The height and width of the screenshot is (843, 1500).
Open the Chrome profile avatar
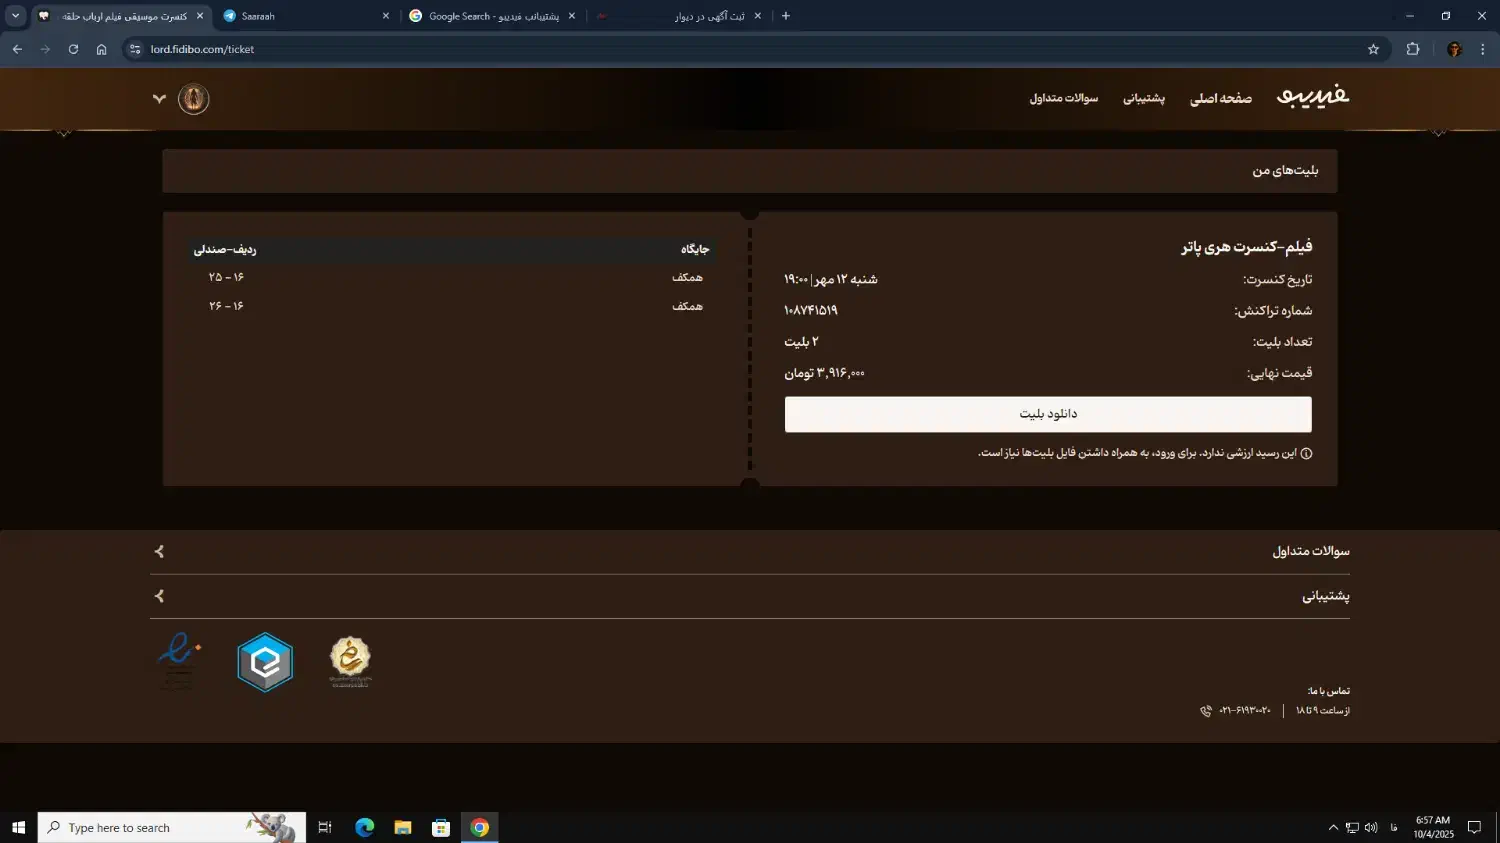[1454, 49]
